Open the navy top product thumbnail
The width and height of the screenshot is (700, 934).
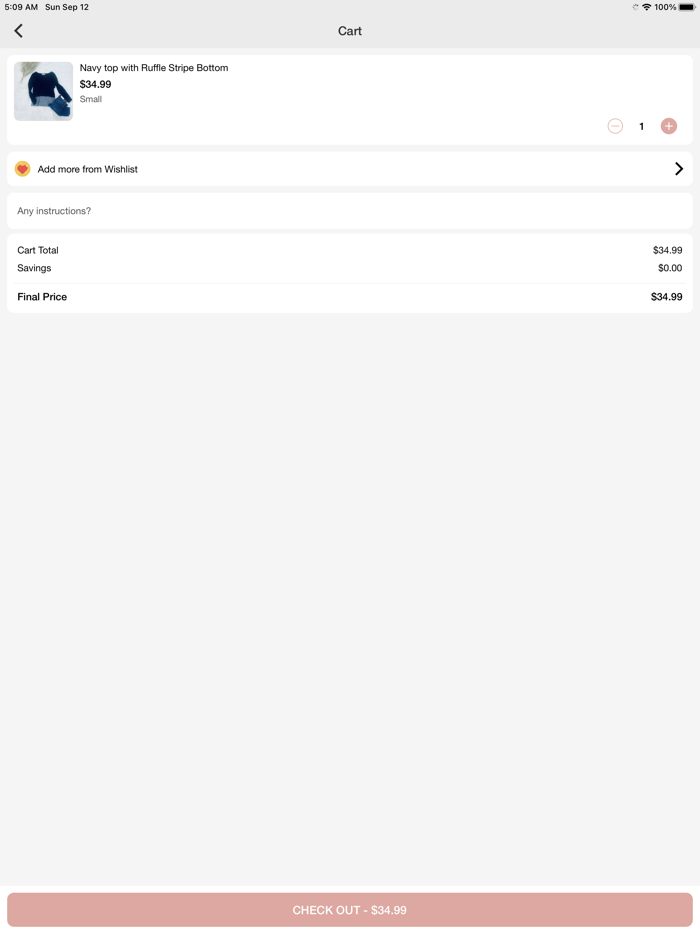coord(43,91)
